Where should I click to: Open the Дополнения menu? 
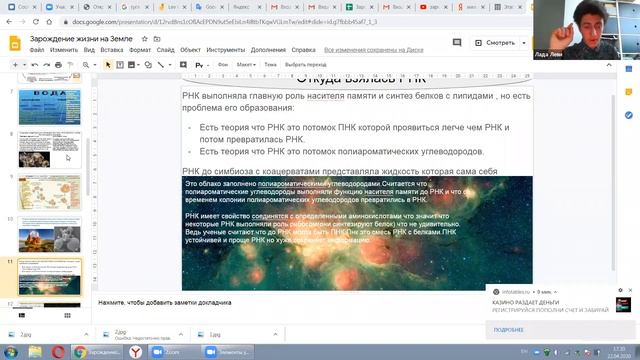tap(268, 50)
